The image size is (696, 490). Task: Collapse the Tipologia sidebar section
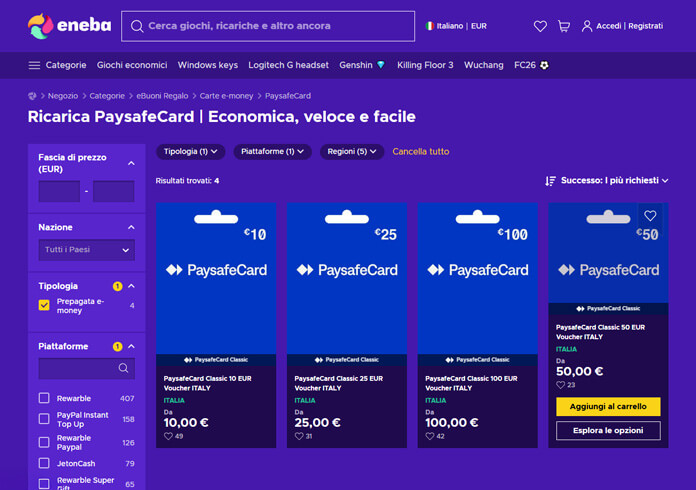(131, 286)
